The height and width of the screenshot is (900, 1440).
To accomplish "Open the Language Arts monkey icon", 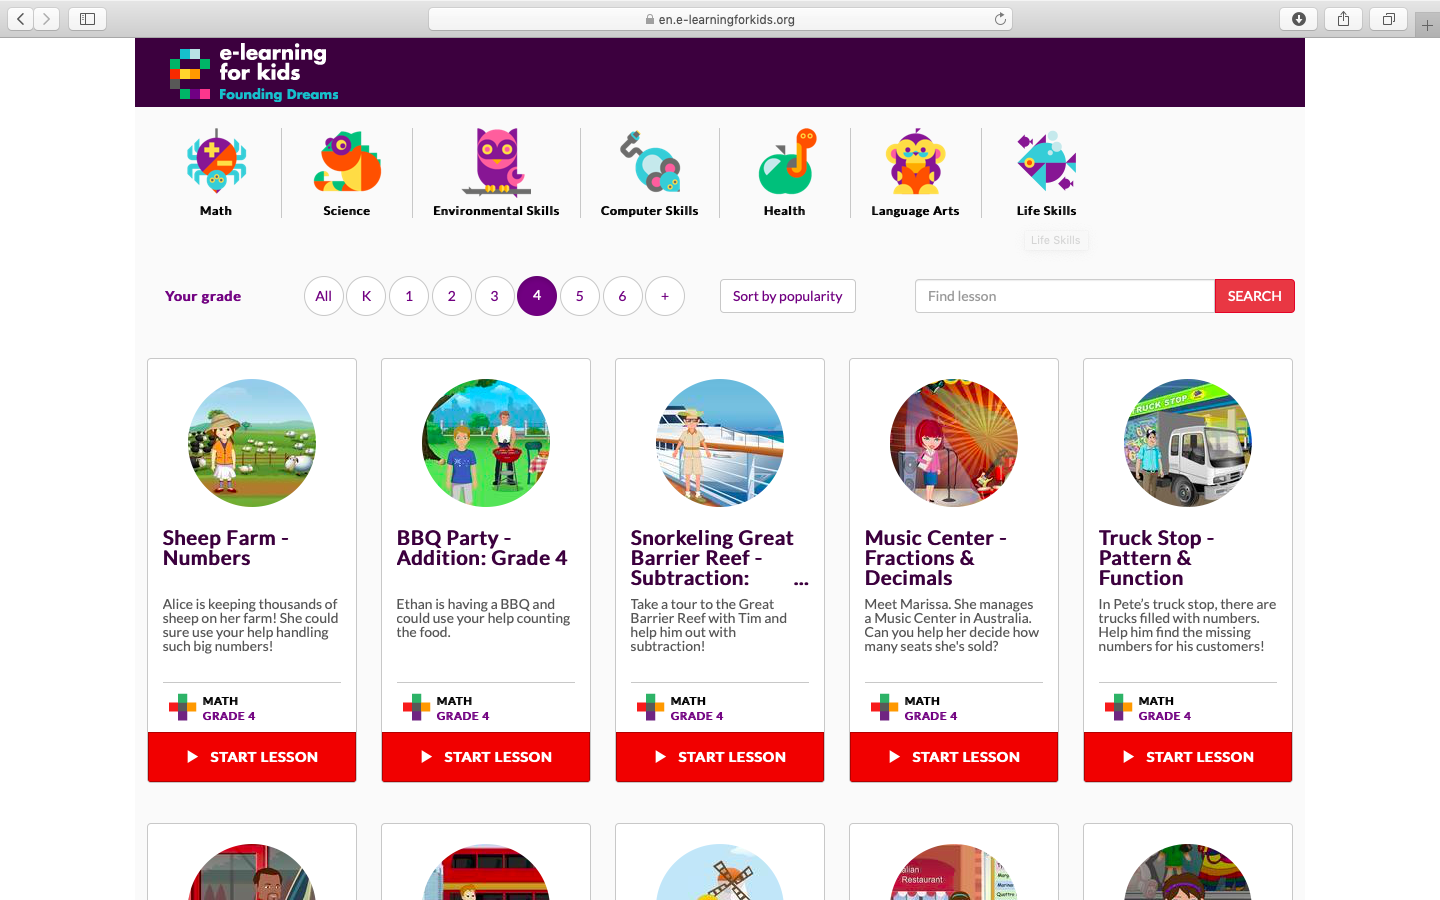I will 915,162.
